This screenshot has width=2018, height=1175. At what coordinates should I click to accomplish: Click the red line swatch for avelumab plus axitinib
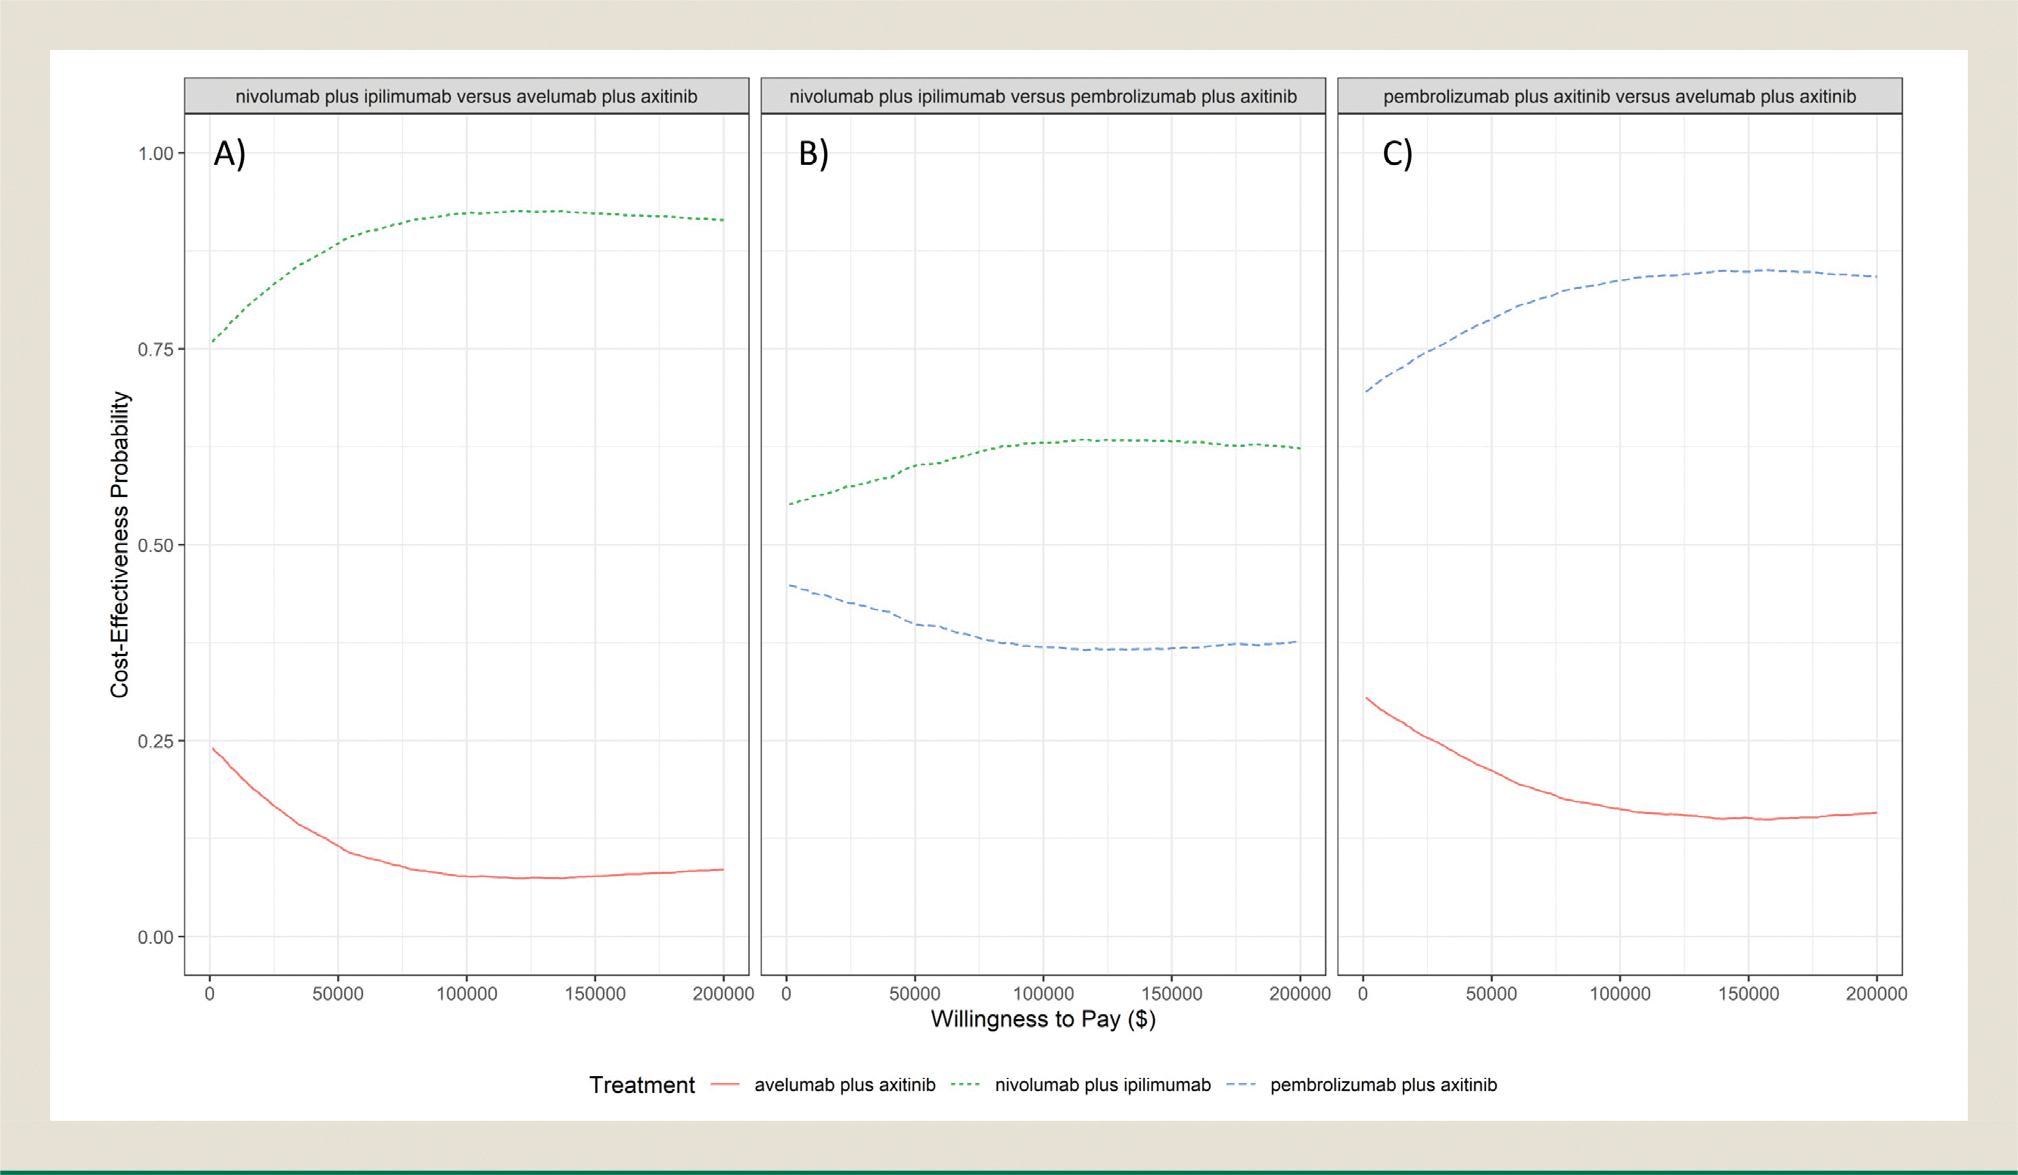coord(725,1085)
